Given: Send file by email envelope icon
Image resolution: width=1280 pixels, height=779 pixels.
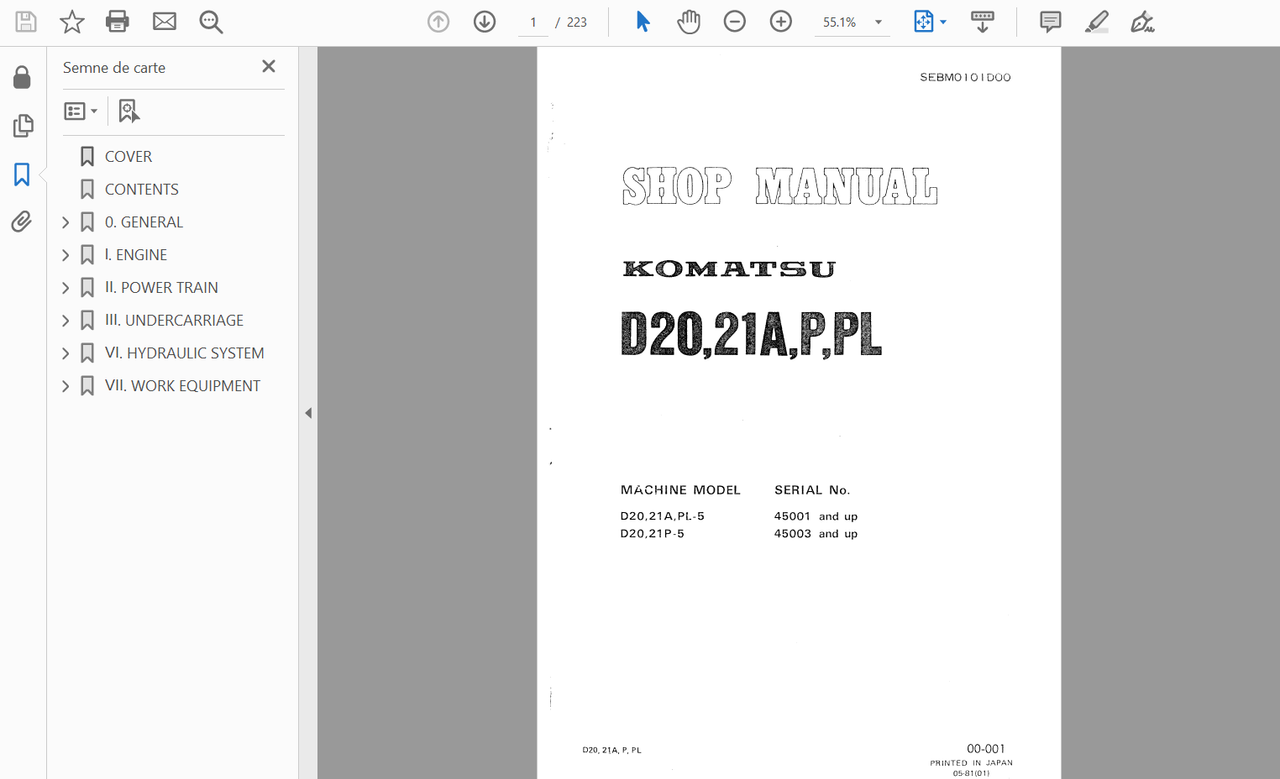Looking at the screenshot, I should tap(164, 22).
